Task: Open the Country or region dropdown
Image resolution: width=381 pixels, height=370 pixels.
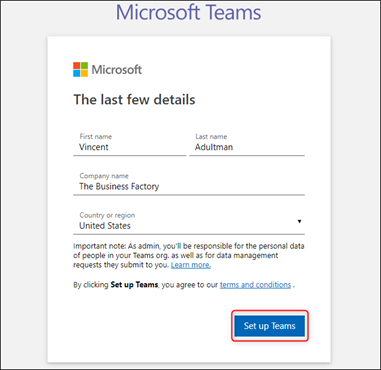Action: 189,222
